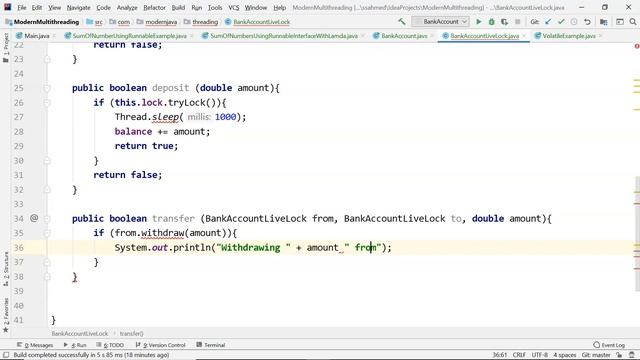Open the Messages tool window
Screen dimensions: 640x360
(x=35, y=345)
